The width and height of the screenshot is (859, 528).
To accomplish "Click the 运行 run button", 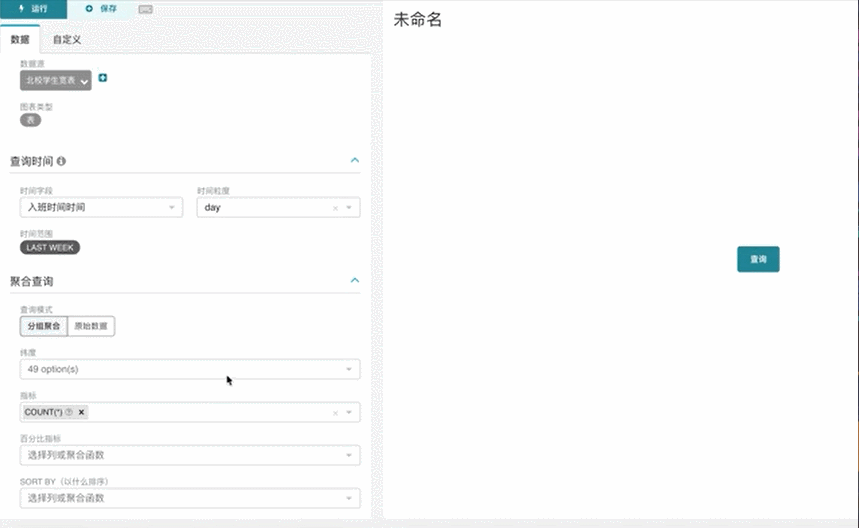I will [x=33, y=9].
